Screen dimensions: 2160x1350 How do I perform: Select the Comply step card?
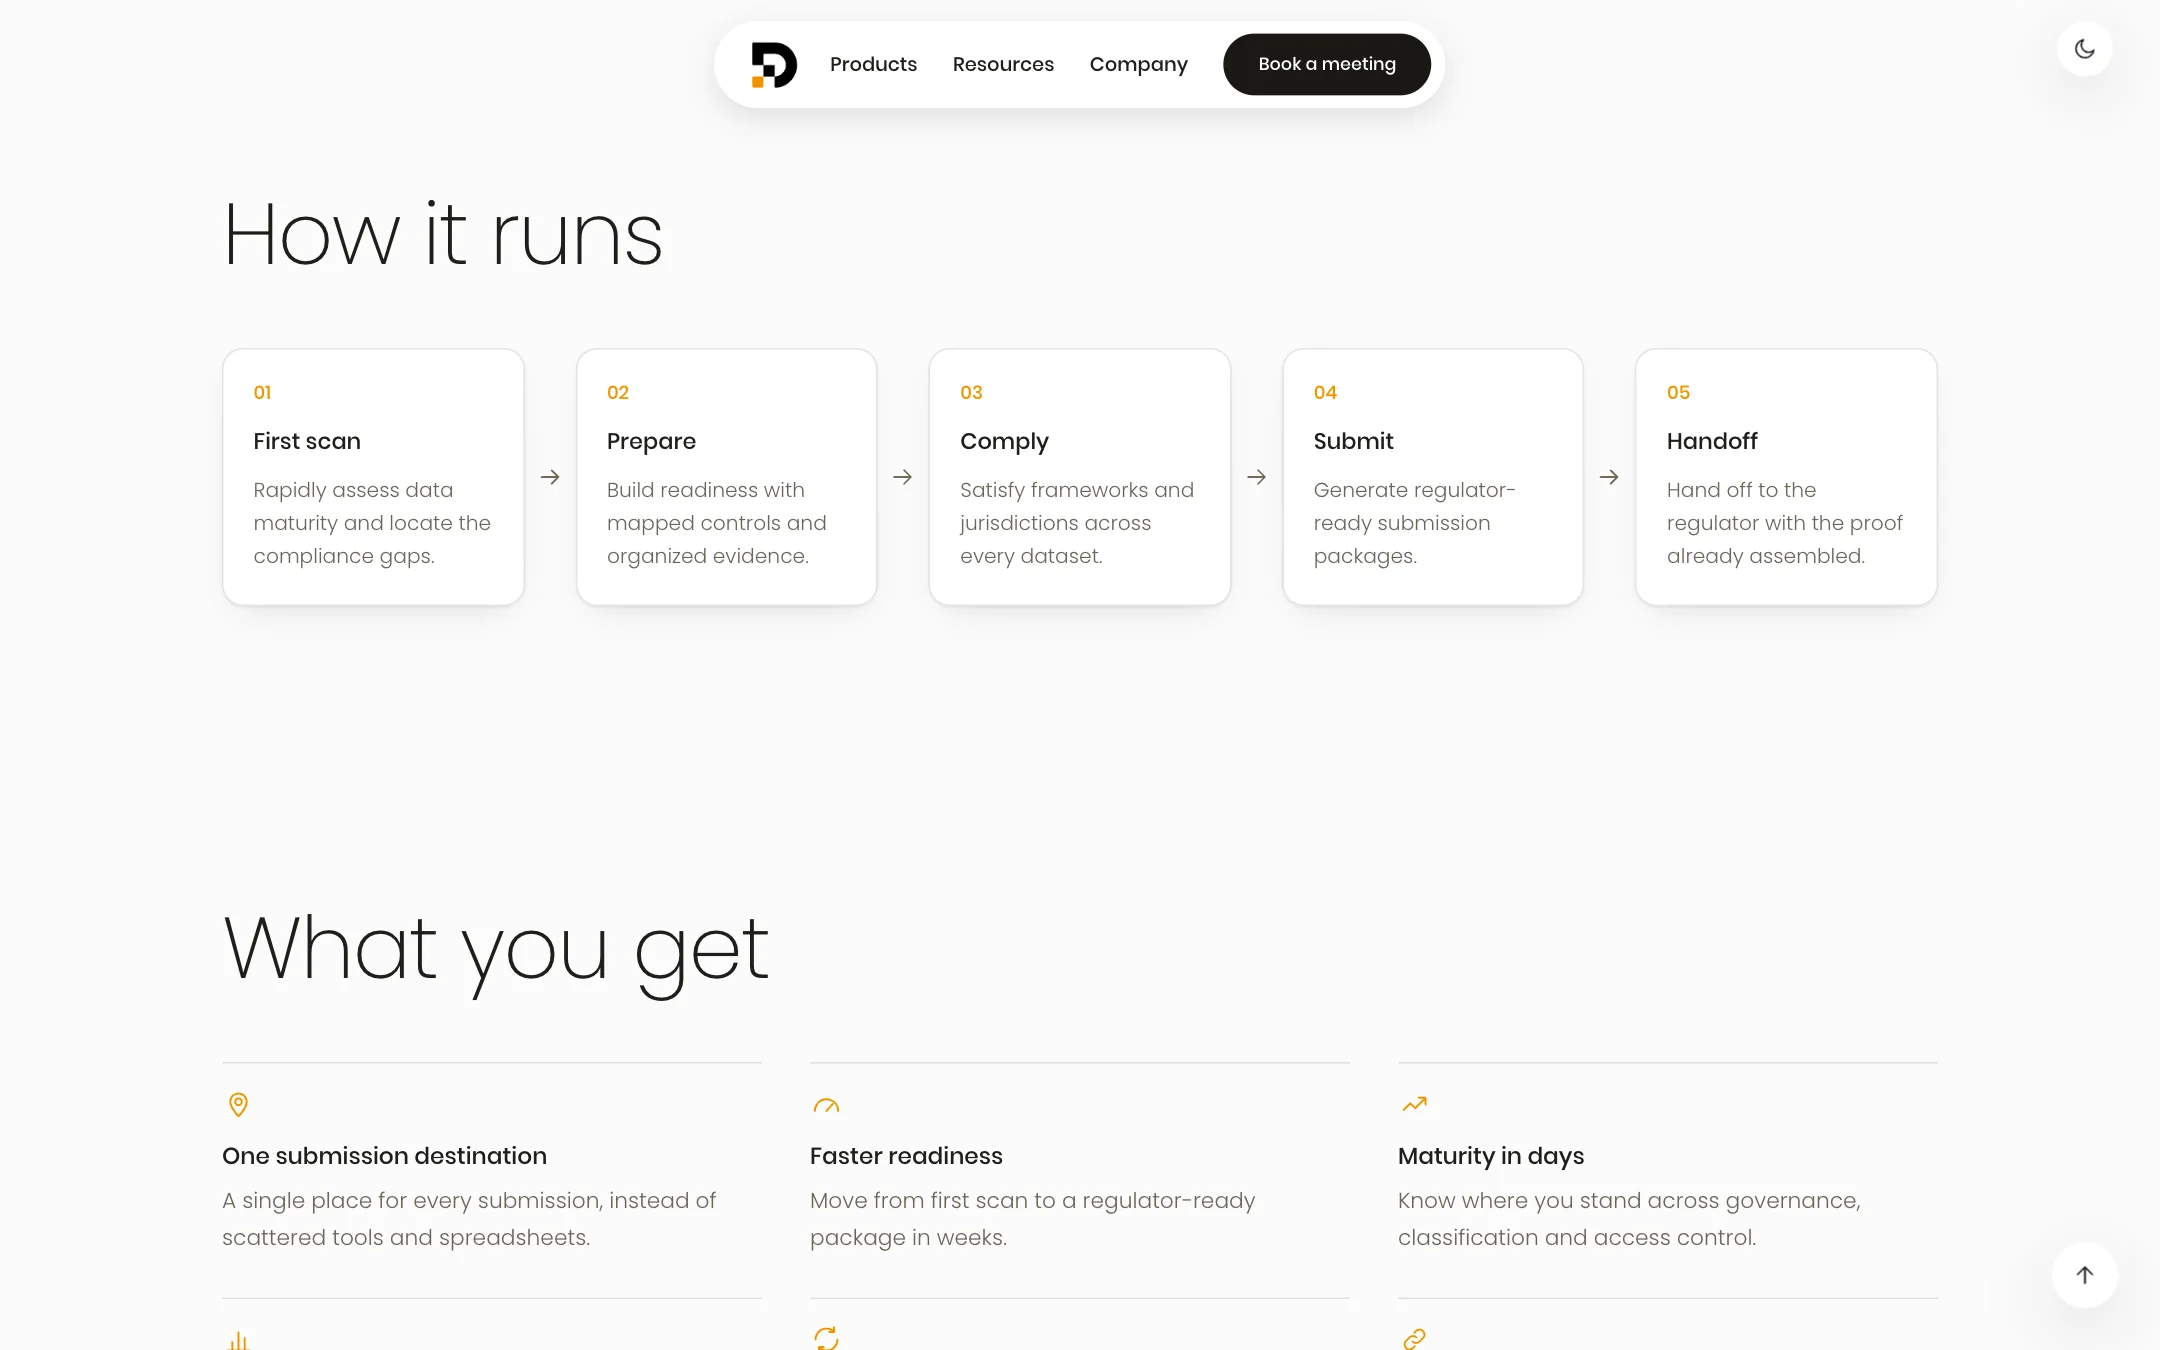point(1080,477)
